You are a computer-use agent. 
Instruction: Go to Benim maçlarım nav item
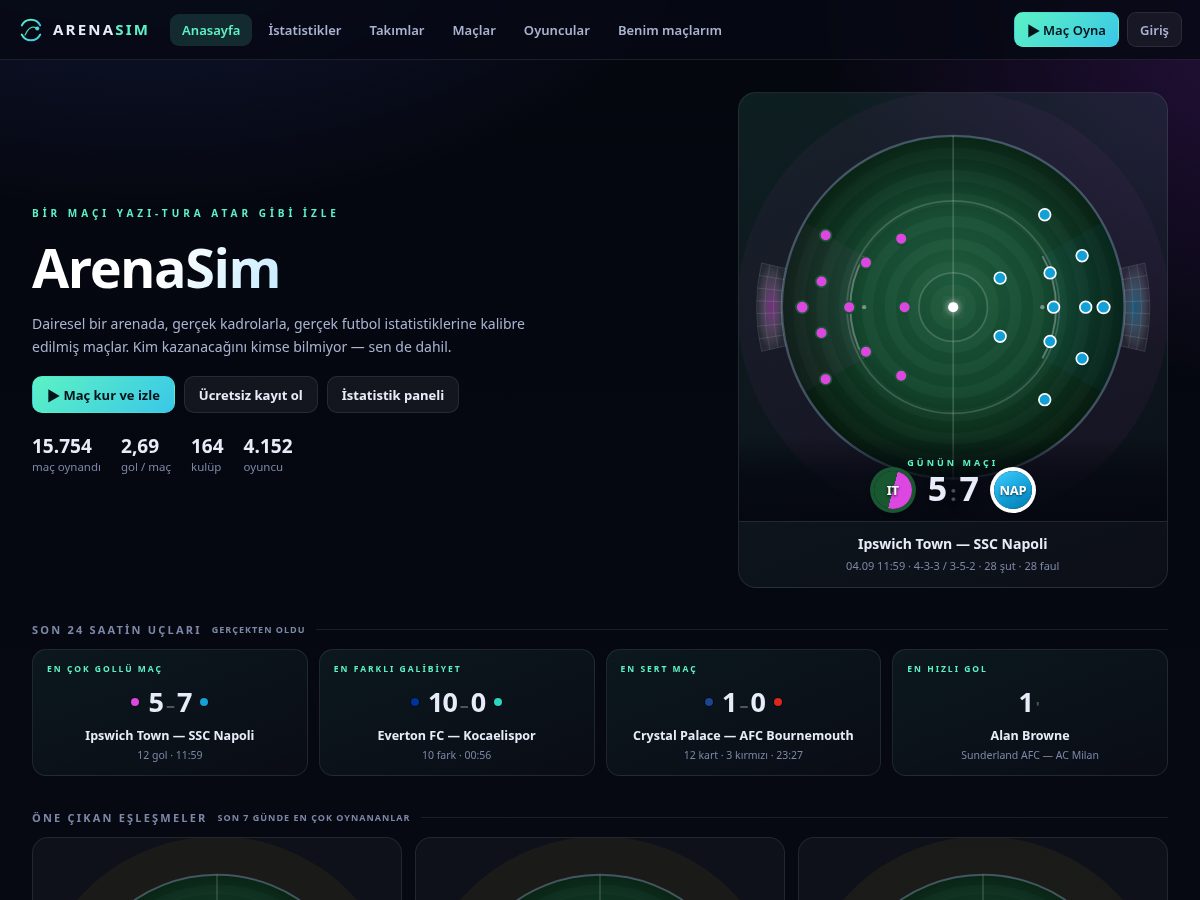pyautogui.click(x=670, y=30)
